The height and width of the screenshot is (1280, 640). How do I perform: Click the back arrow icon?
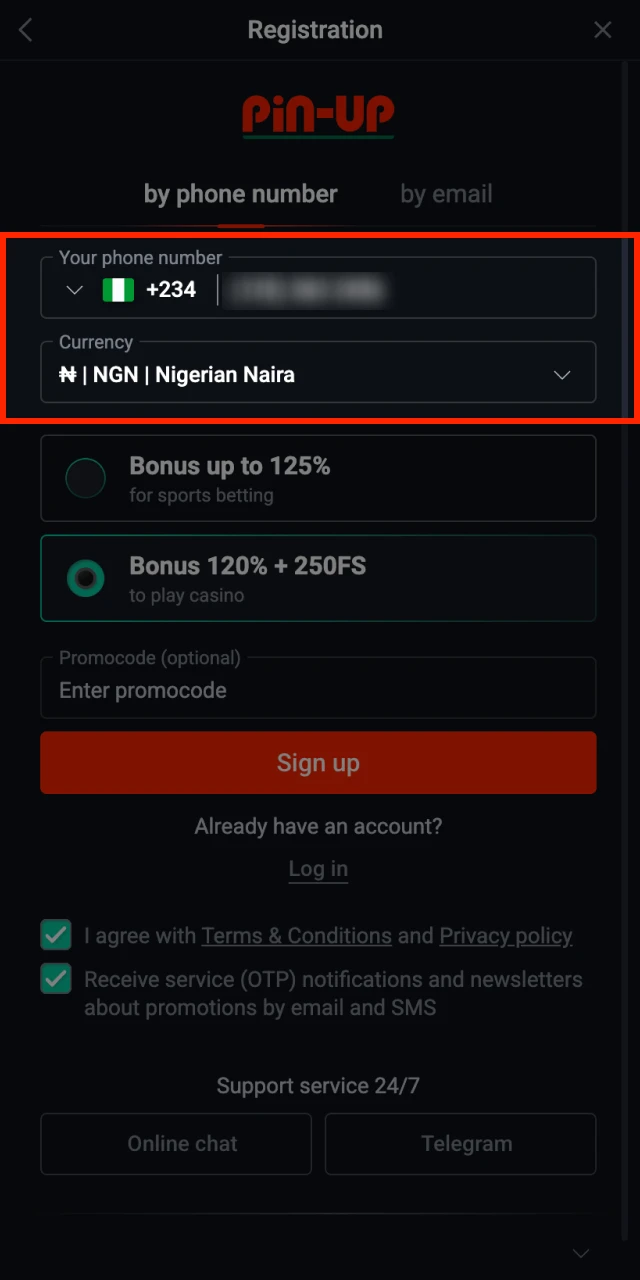26,30
